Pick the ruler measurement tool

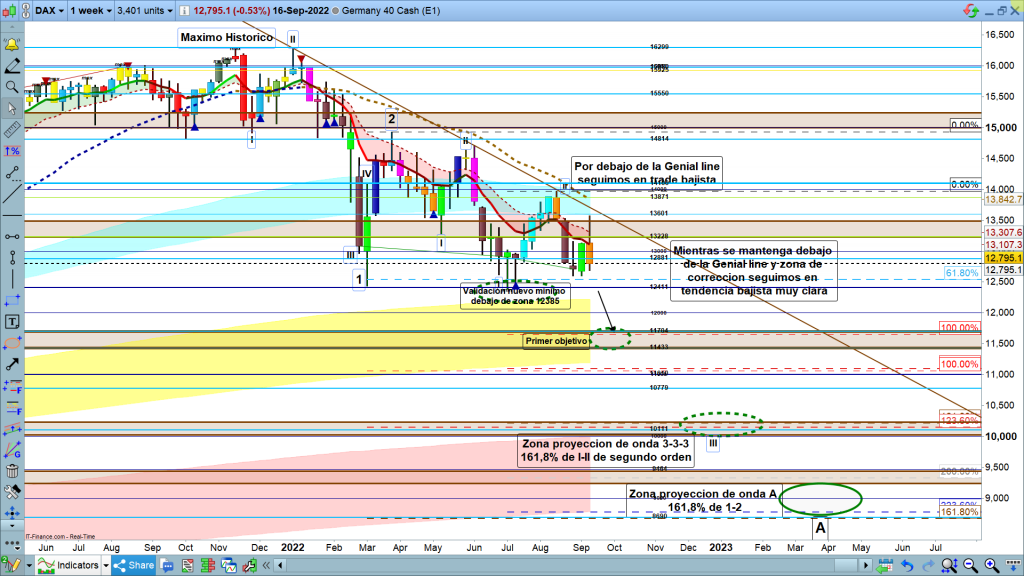[x=12, y=129]
